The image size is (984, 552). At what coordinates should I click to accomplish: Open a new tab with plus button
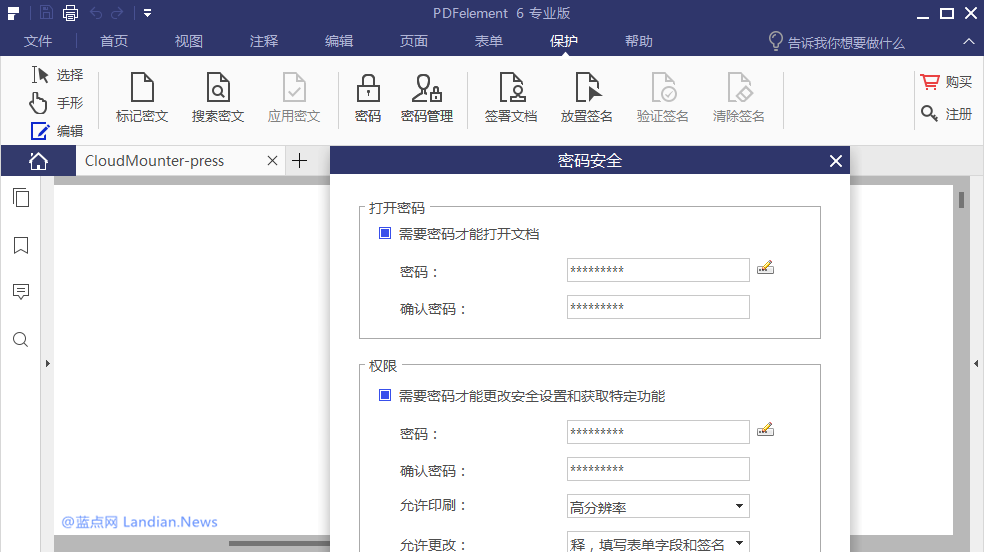[300, 161]
